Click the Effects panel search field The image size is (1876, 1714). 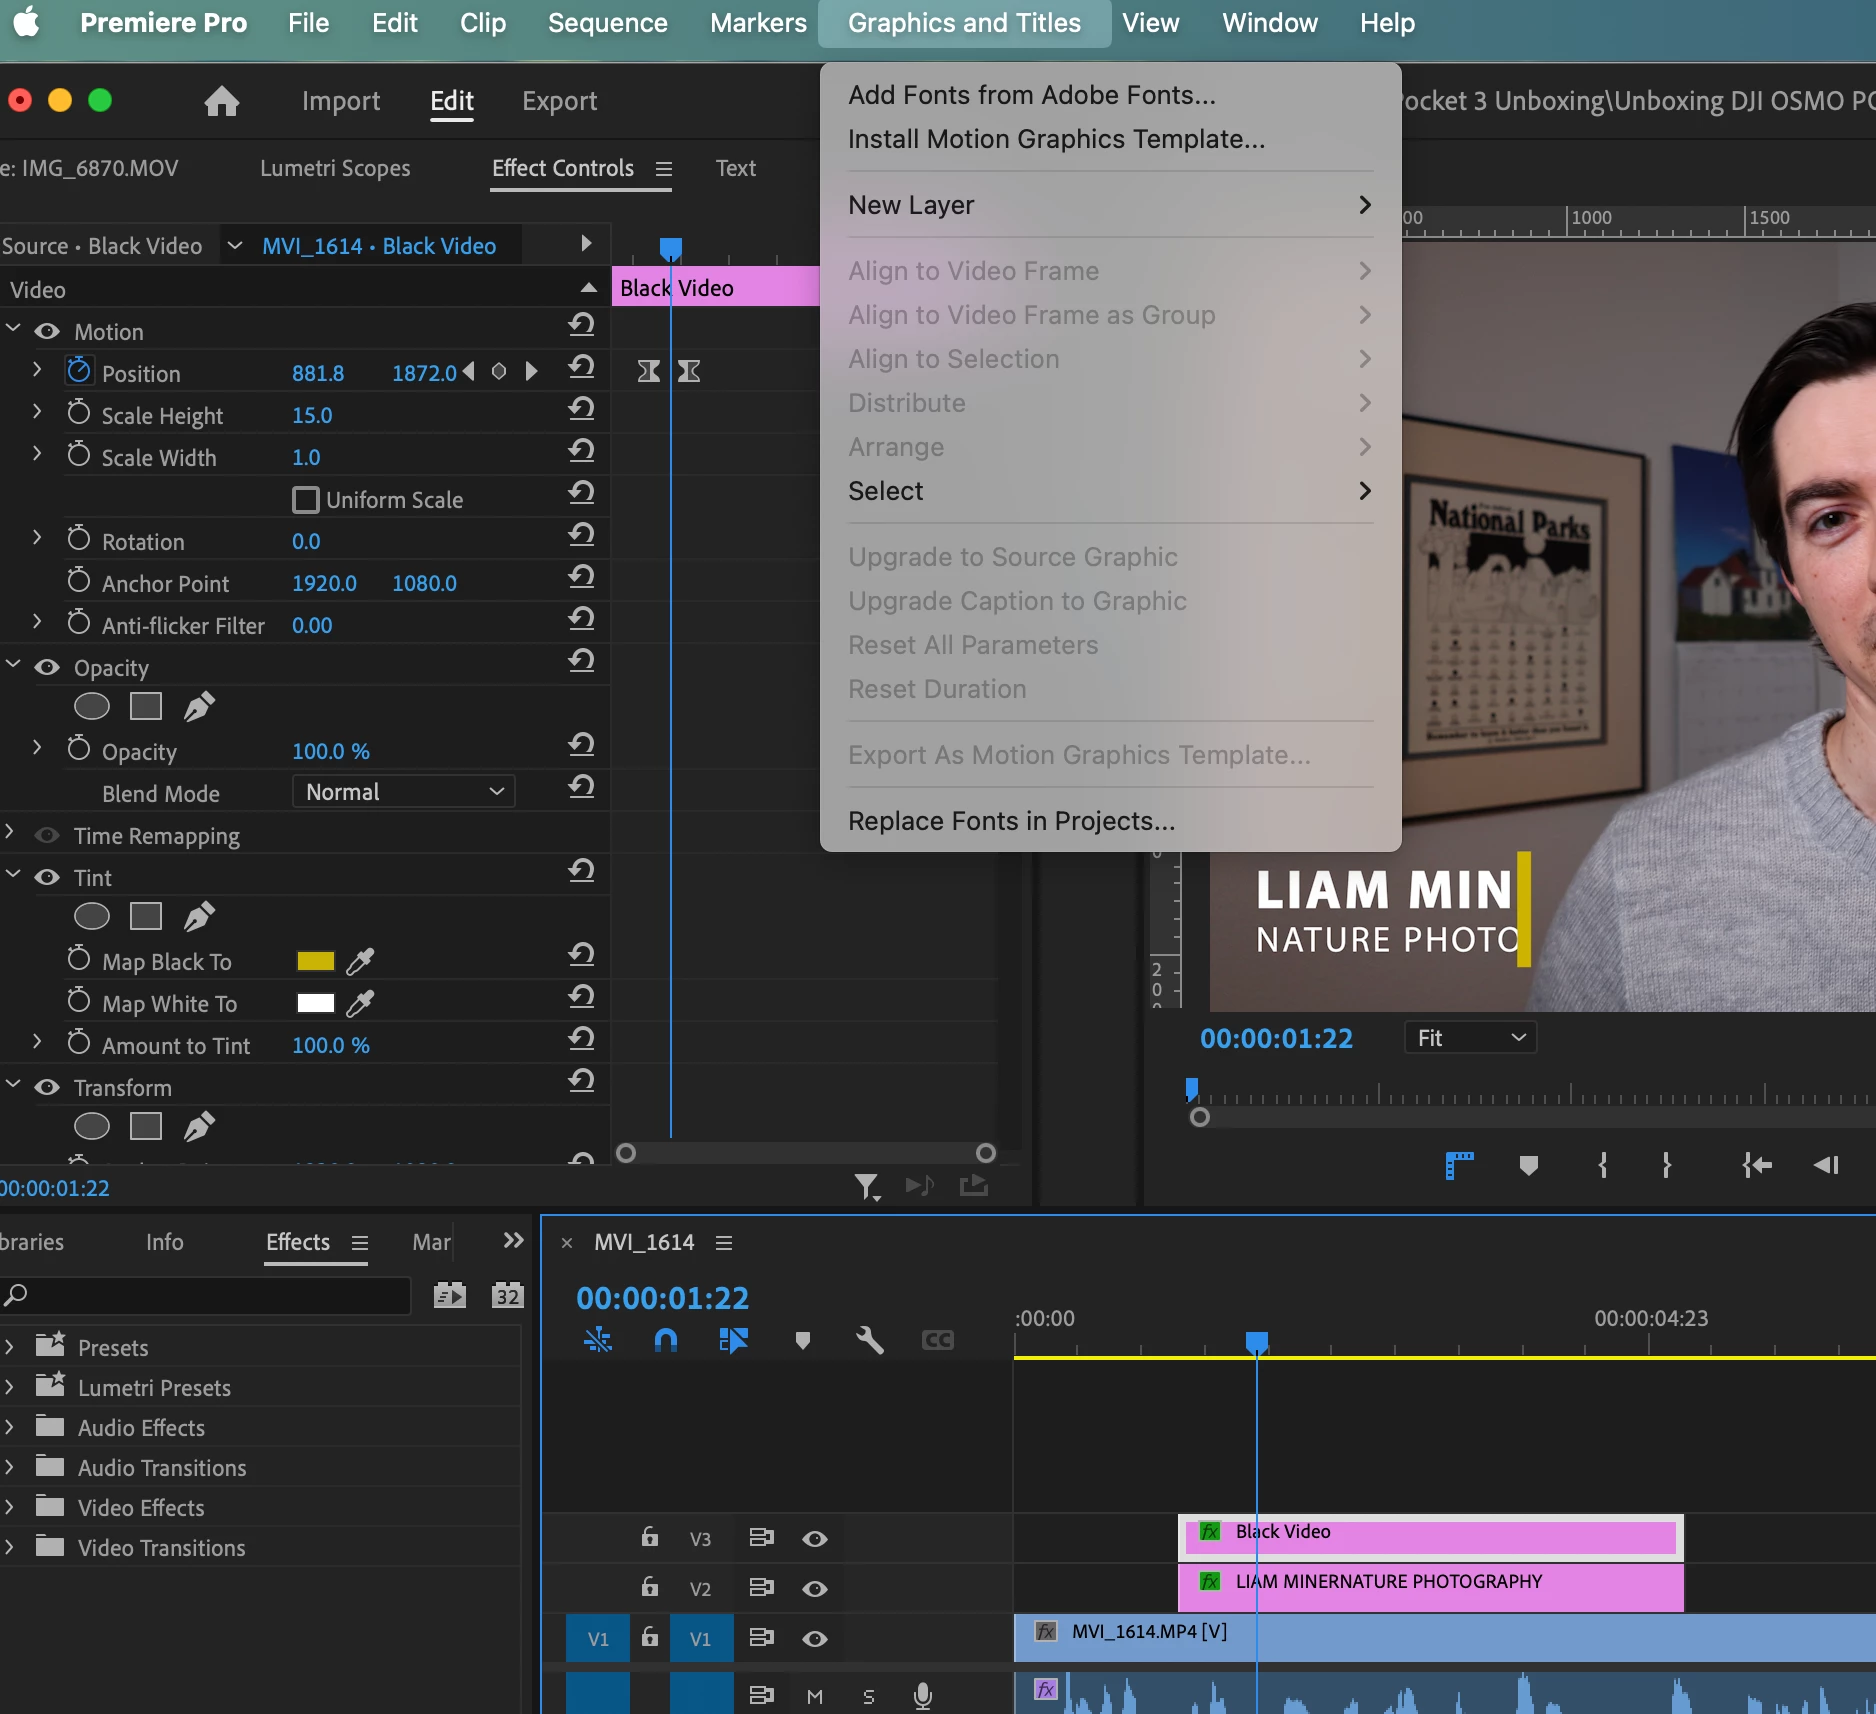pyautogui.click(x=205, y=1296)
